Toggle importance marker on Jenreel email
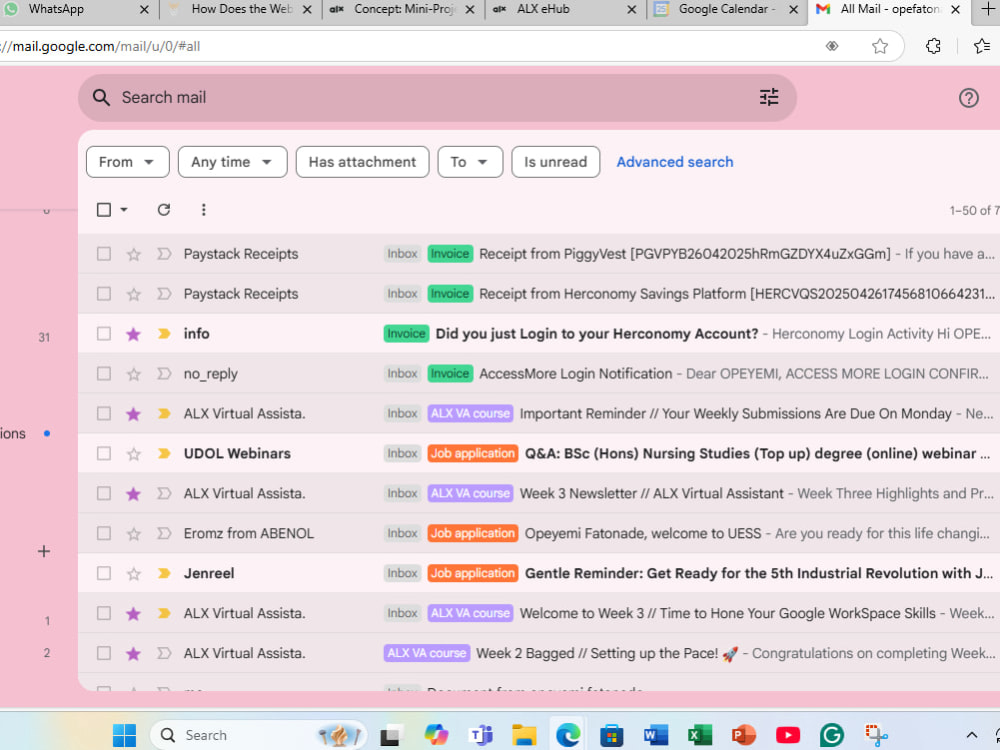The width and height of the screenshot is (1000, 750). (164, 573)
